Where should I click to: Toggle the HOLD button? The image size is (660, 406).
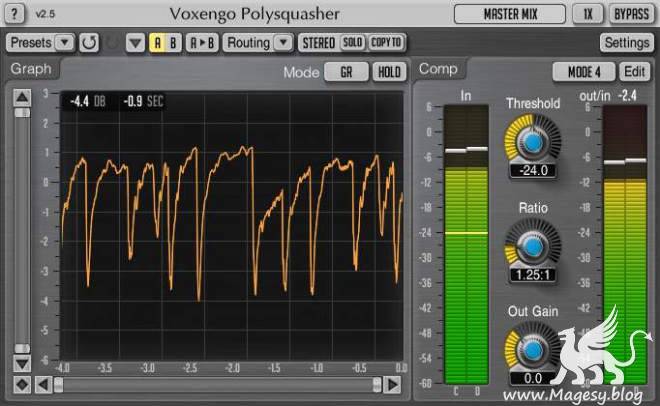pos(389,72)
